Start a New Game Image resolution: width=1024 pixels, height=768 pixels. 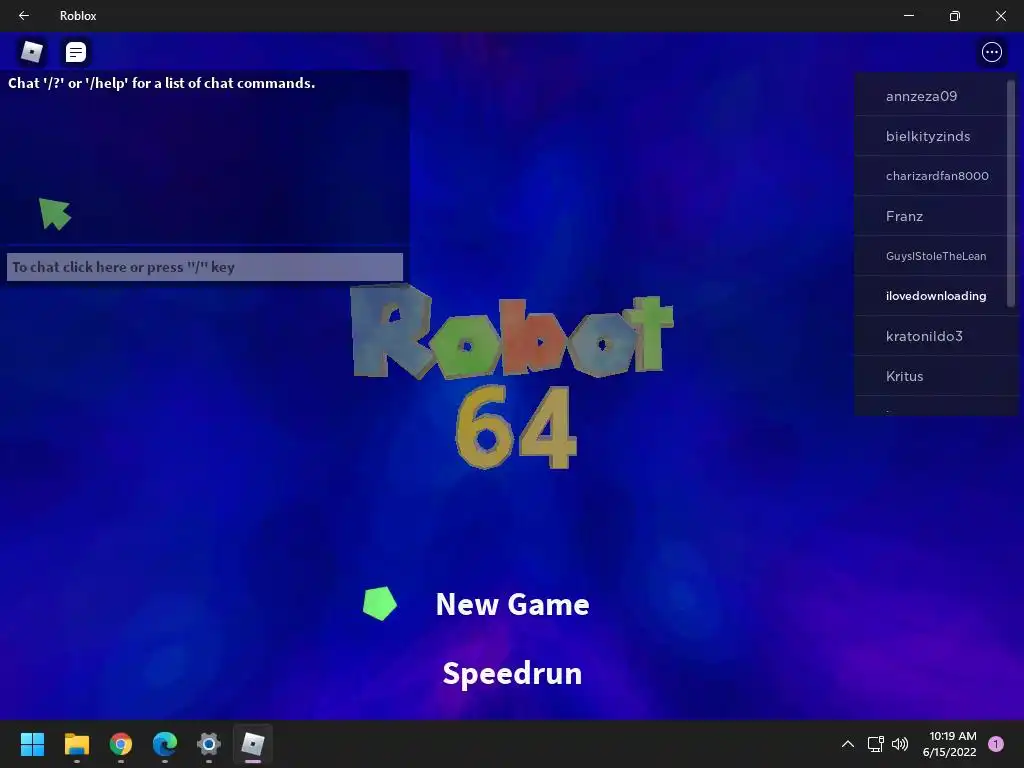[x=512, y=604]
